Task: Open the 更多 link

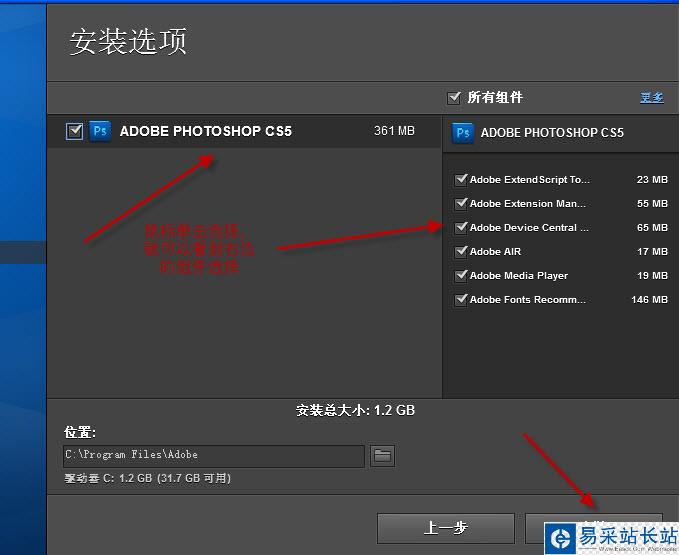Action: coord(652,97)
